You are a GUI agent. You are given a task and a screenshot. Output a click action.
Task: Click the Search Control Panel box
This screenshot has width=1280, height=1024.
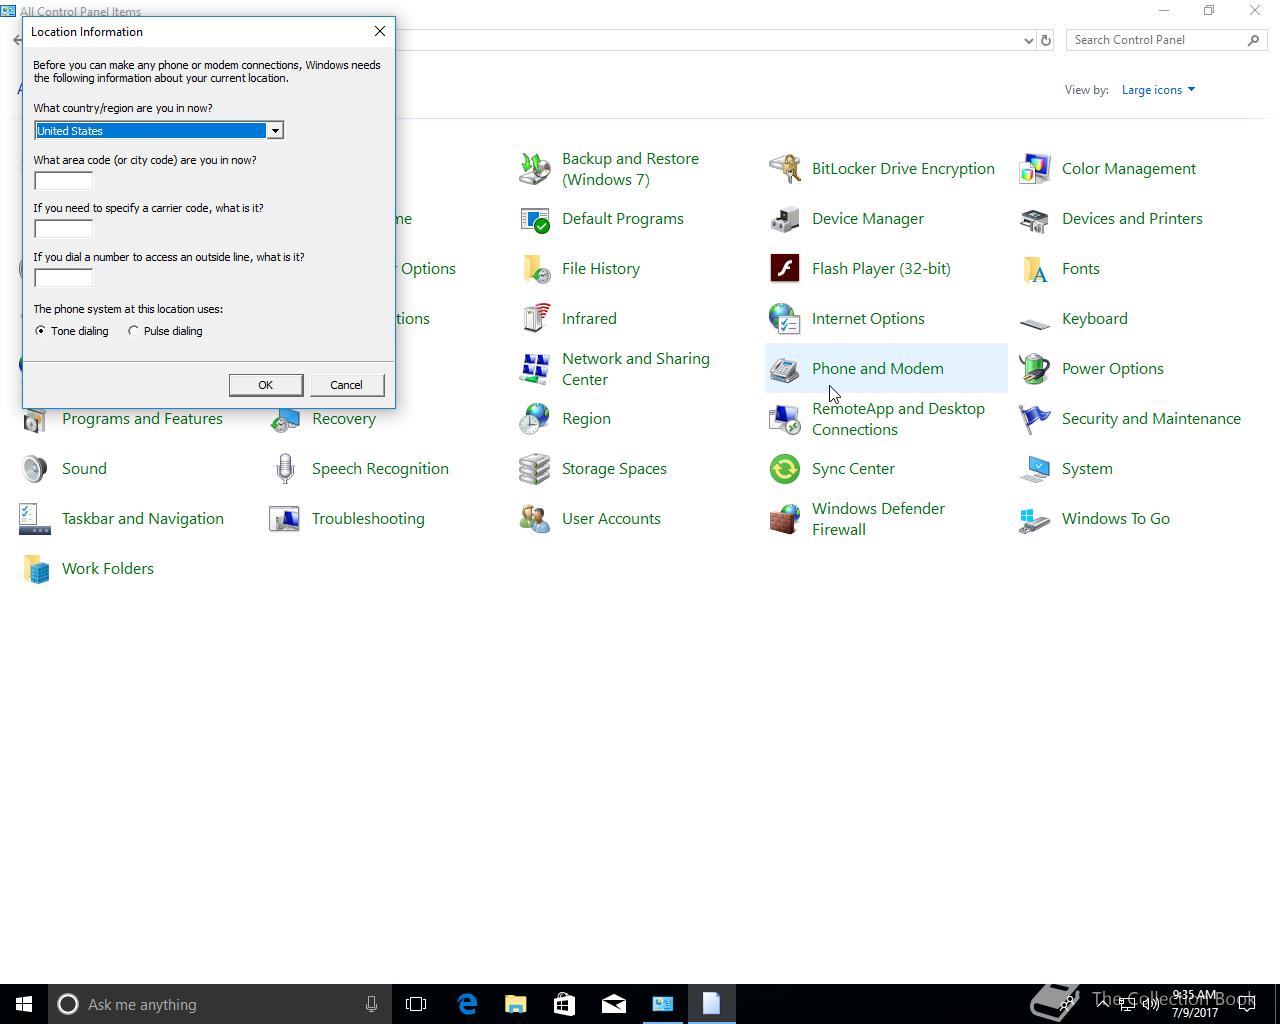1166,40
